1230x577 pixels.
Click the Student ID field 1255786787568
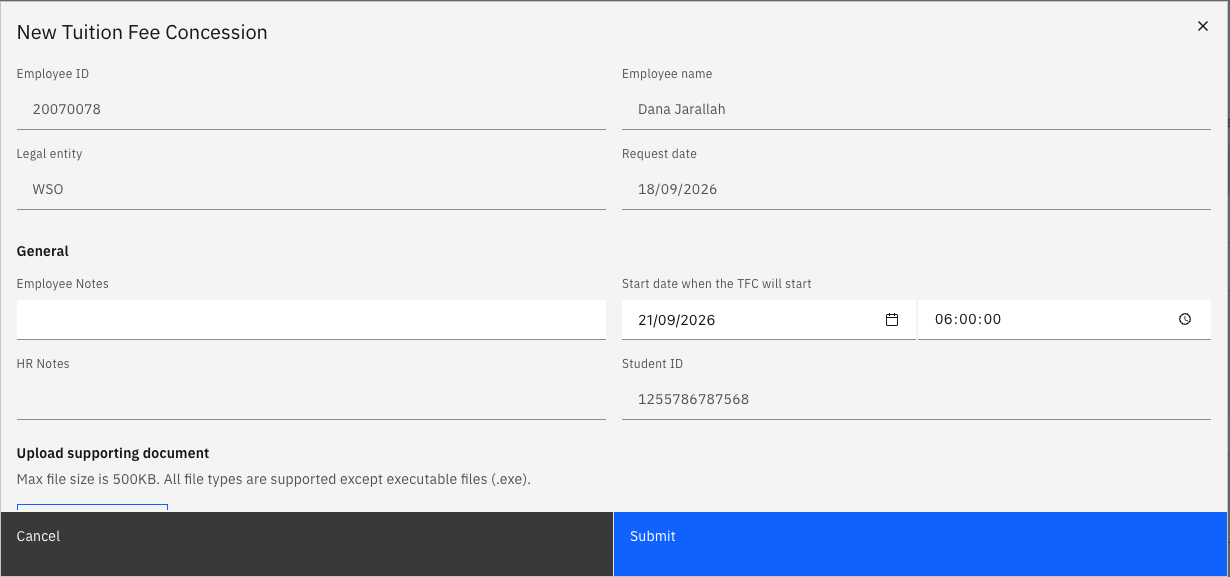(x=916, y=400)
